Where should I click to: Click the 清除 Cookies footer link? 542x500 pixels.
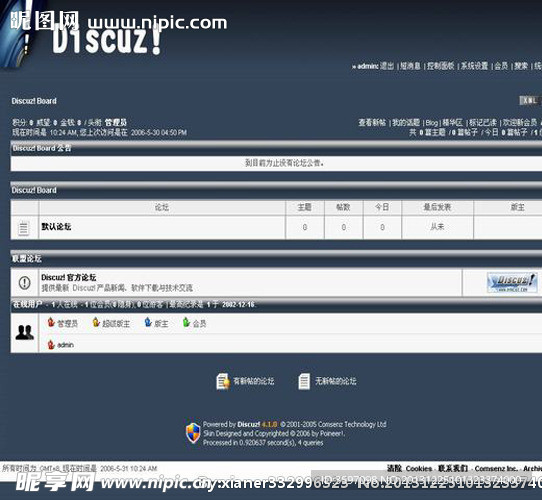[409, 469]
